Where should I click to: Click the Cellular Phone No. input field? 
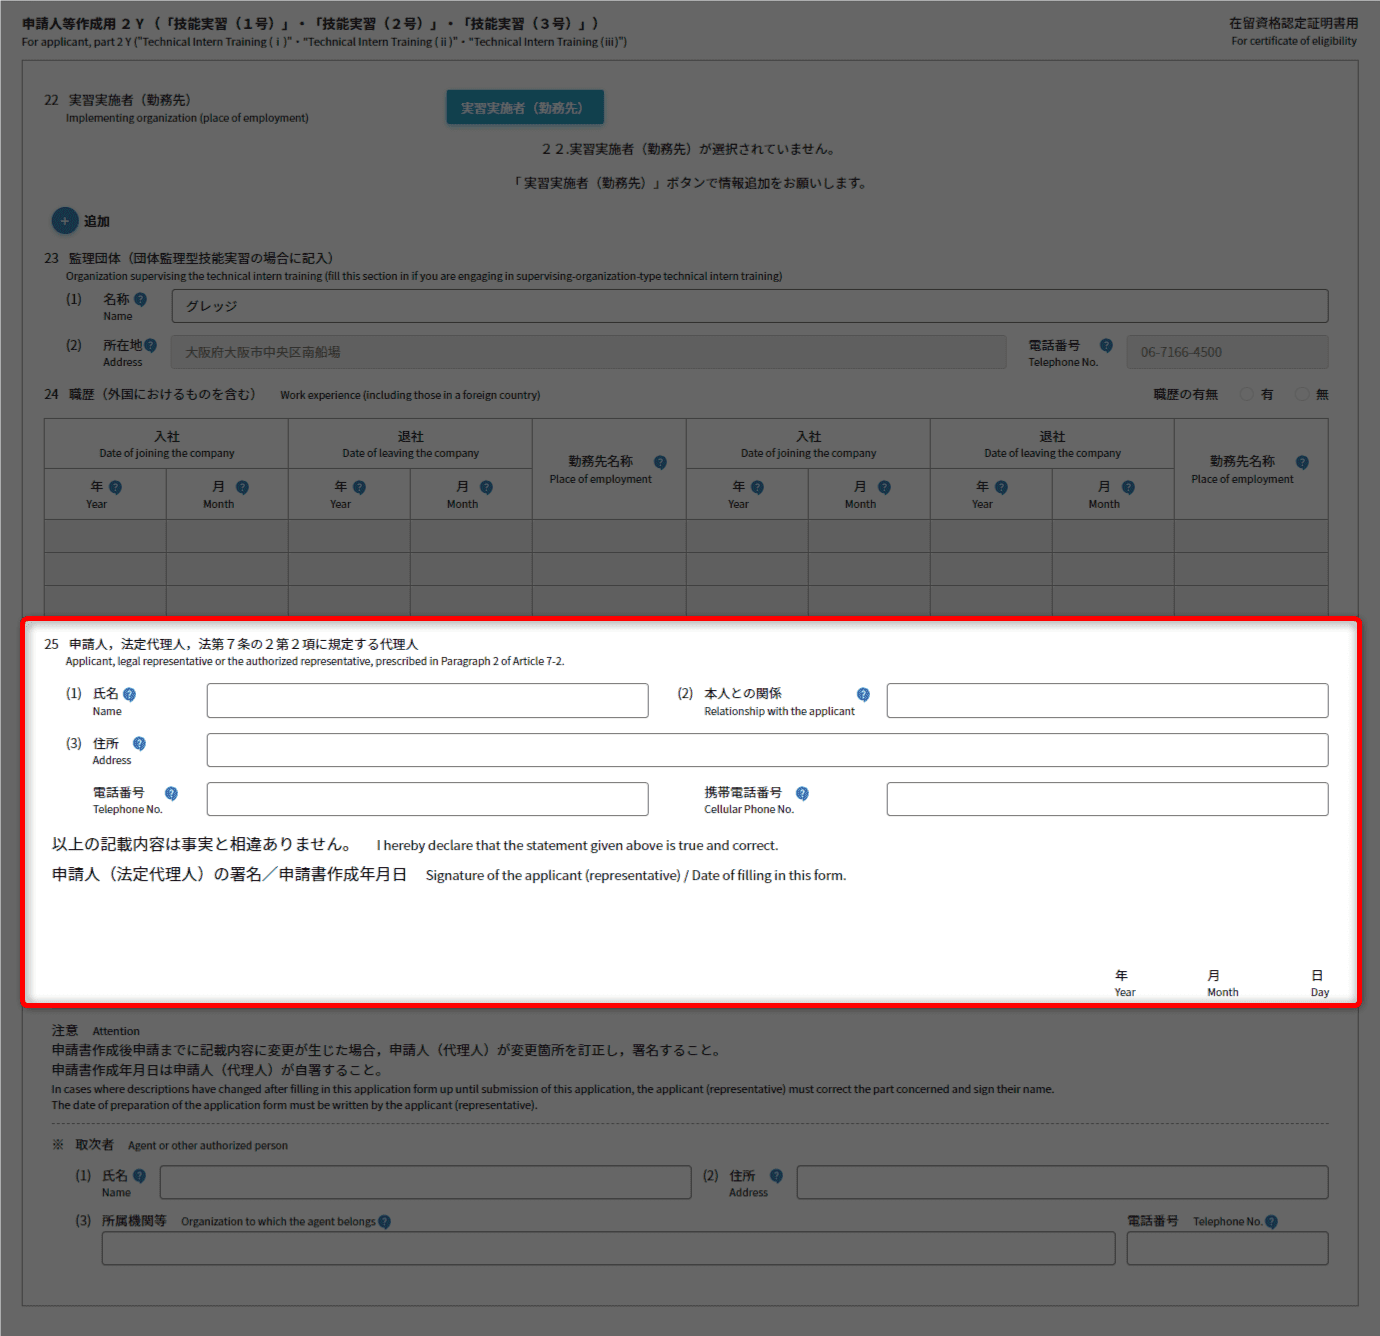pos(1107,799)
